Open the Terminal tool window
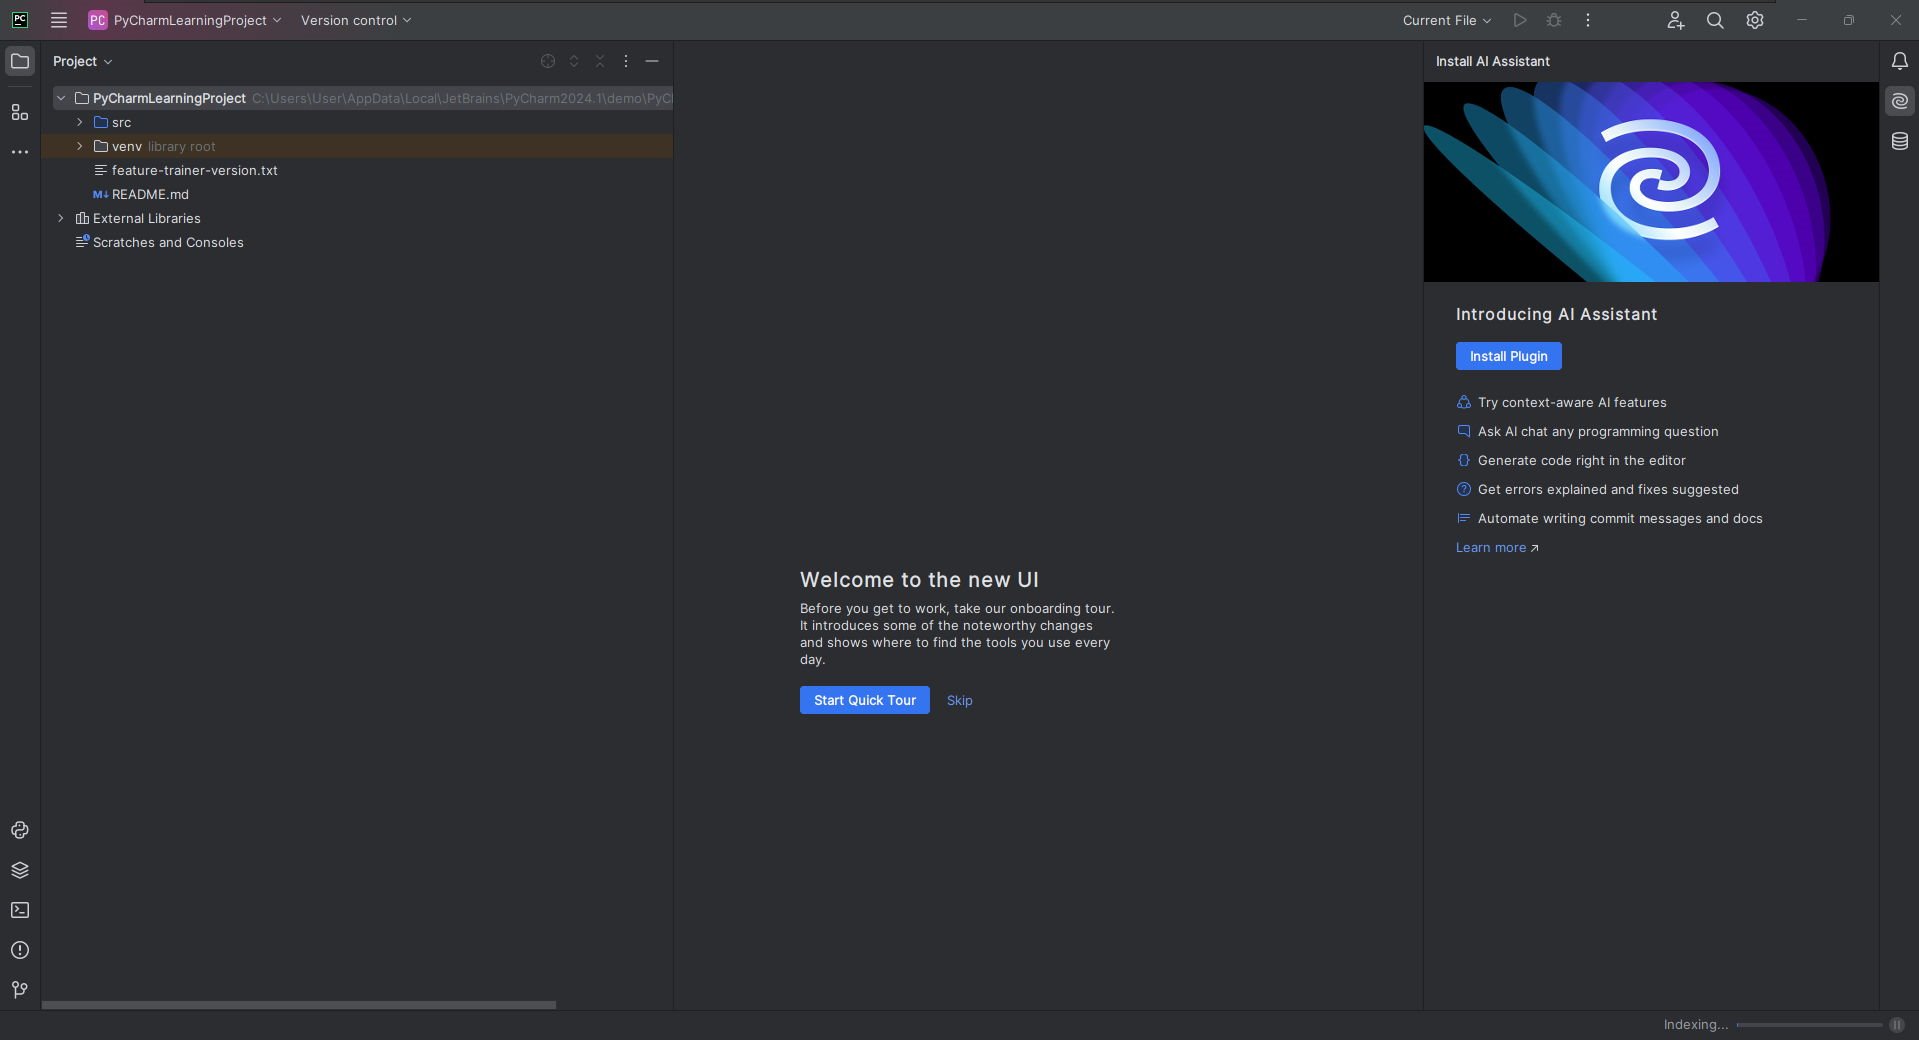This screenshot has height=1040, width=1919. tap(20, 910)
